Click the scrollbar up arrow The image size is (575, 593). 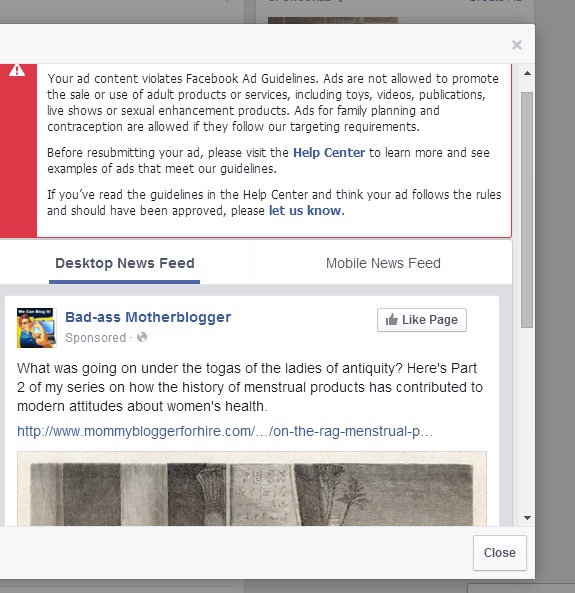coord(527,73)
